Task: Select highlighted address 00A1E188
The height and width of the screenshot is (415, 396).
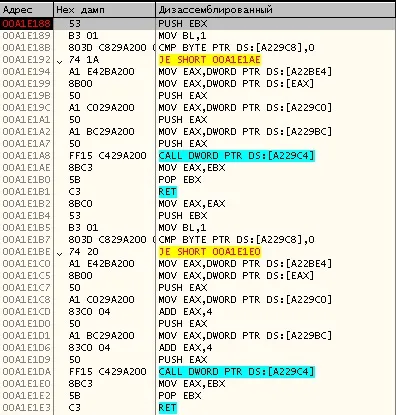Action: (x=26, y=24)
